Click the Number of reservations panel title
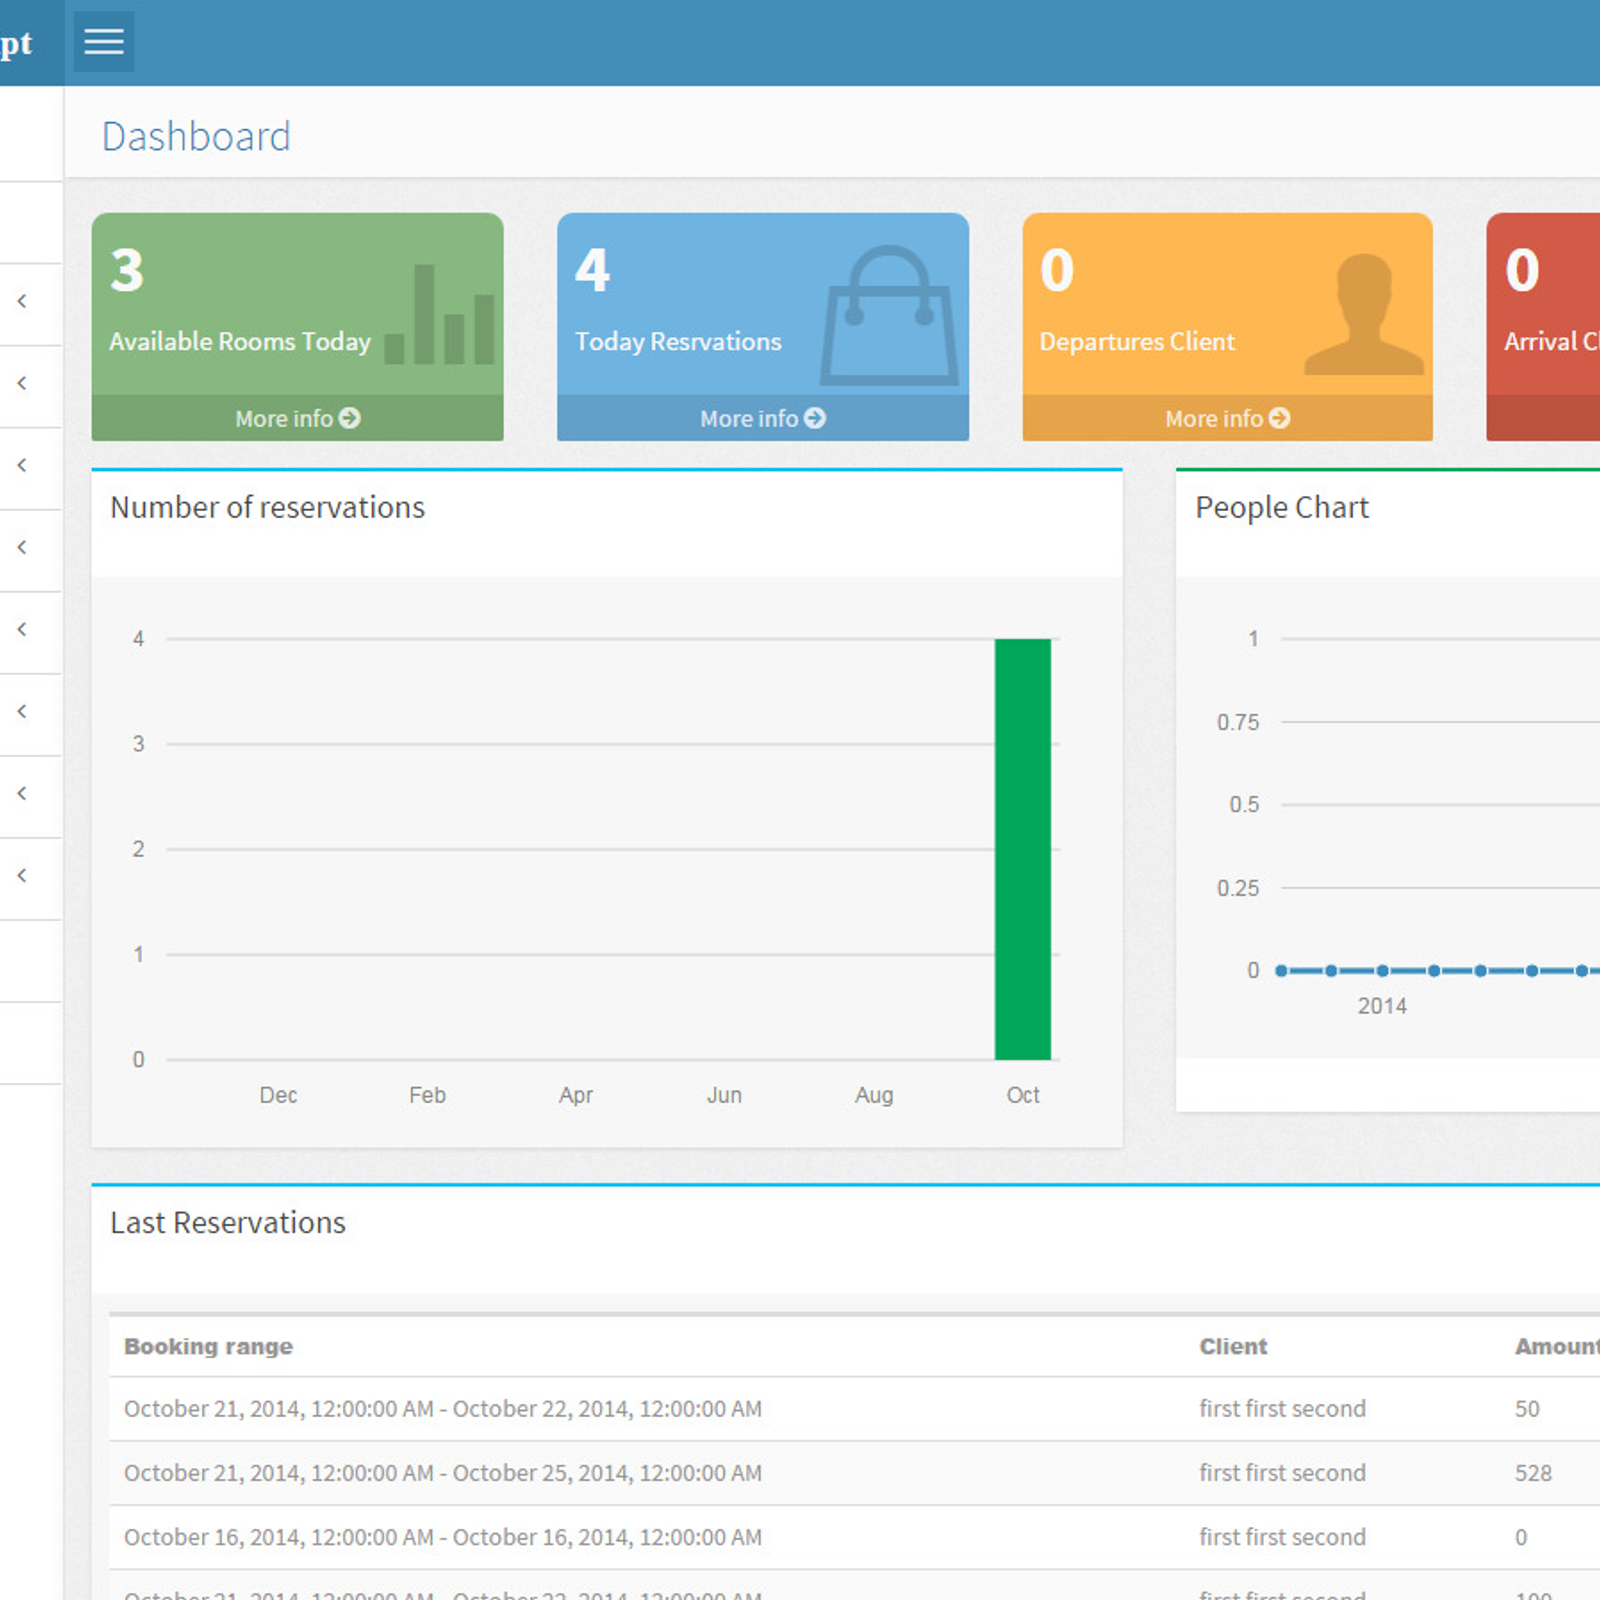This screenshot has width=1600, height=1600. point(267,508)
